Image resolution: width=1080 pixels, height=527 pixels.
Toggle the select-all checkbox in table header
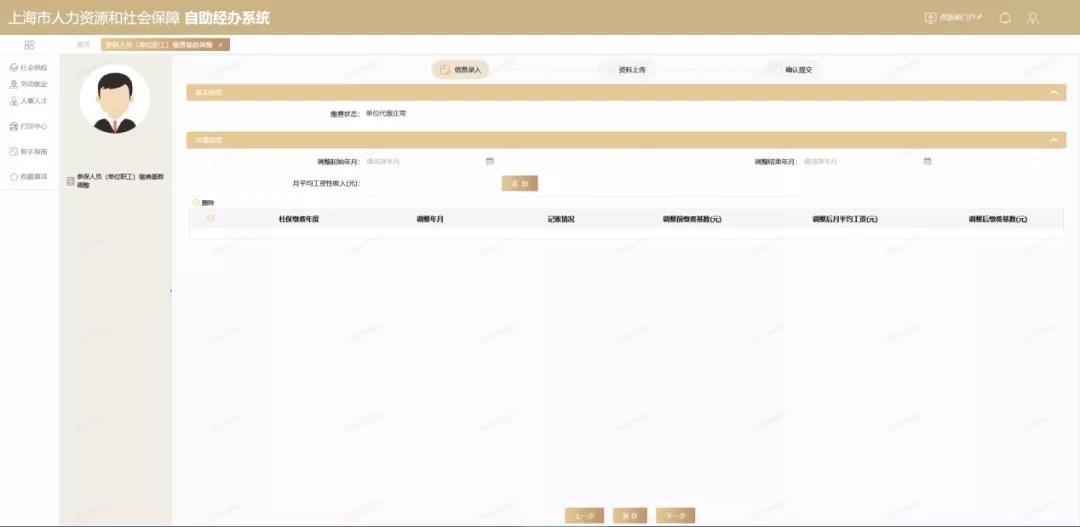pyautogui.click(x=210, y=219)
